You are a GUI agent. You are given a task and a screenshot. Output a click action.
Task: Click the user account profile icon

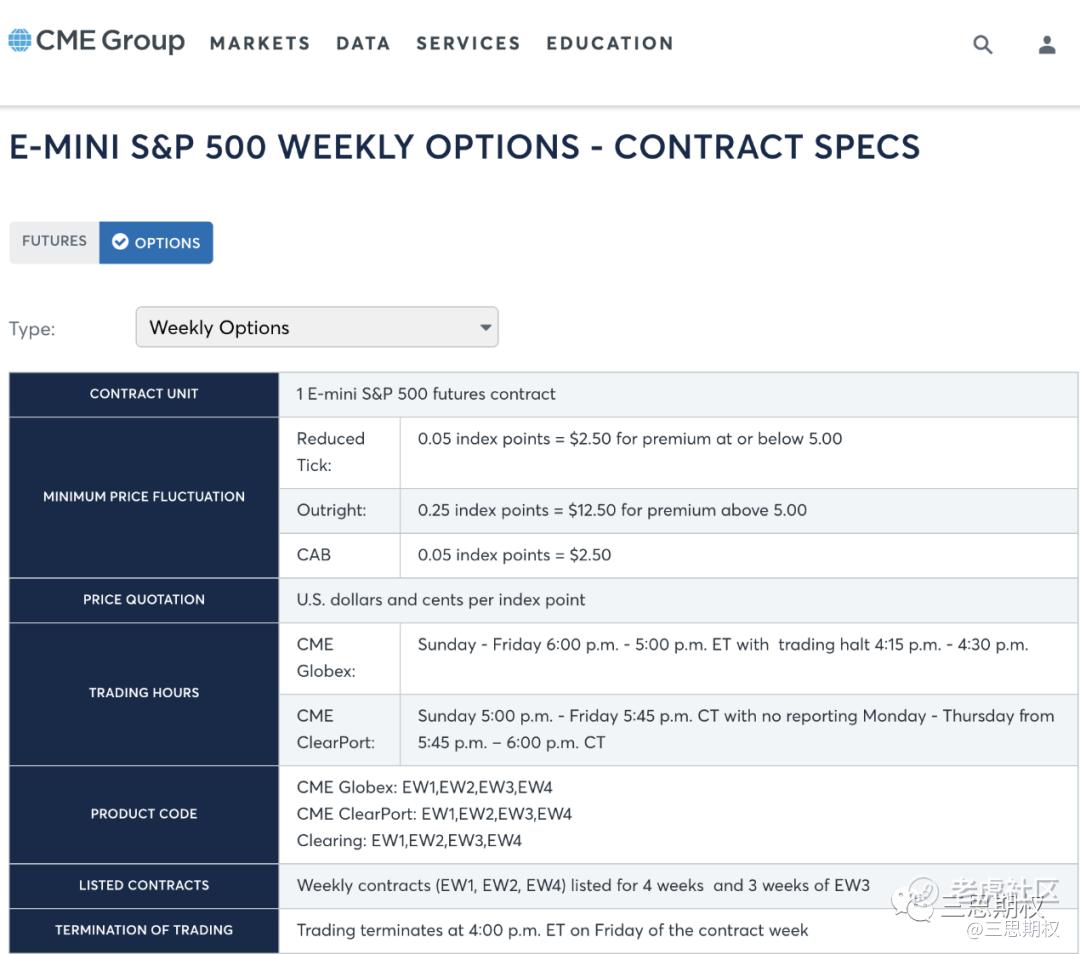click(x=1047, y=44)
